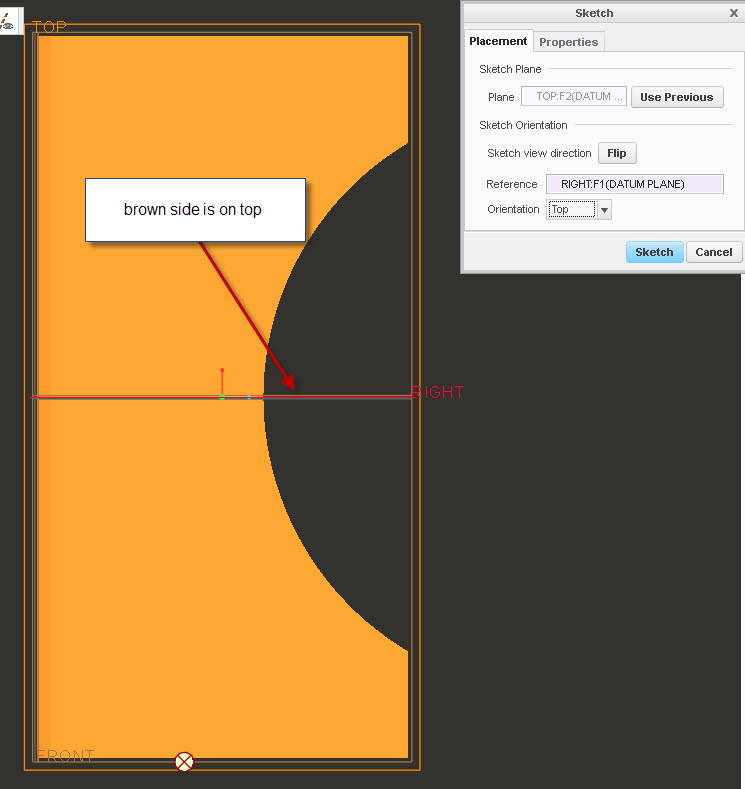Image resolution: width=745 pixels, height=789 pixels.
Task: Click the Use Previous button
Action: [677, 97]
